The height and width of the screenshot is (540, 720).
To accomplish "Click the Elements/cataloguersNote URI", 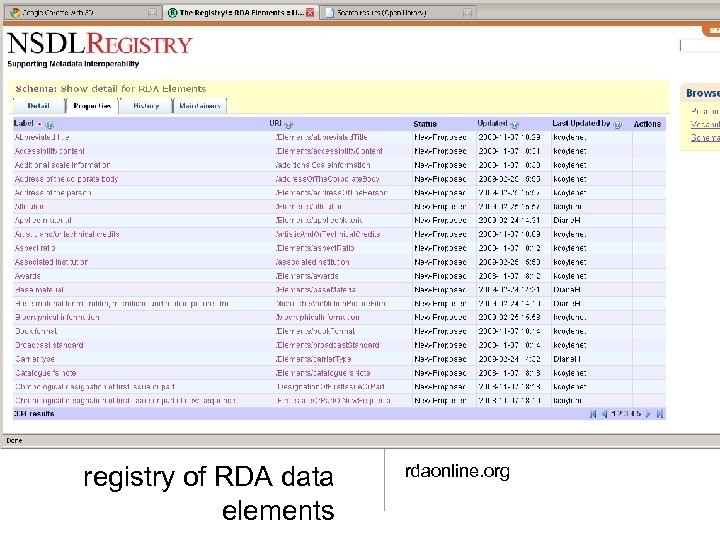I will tap(323, 373).
